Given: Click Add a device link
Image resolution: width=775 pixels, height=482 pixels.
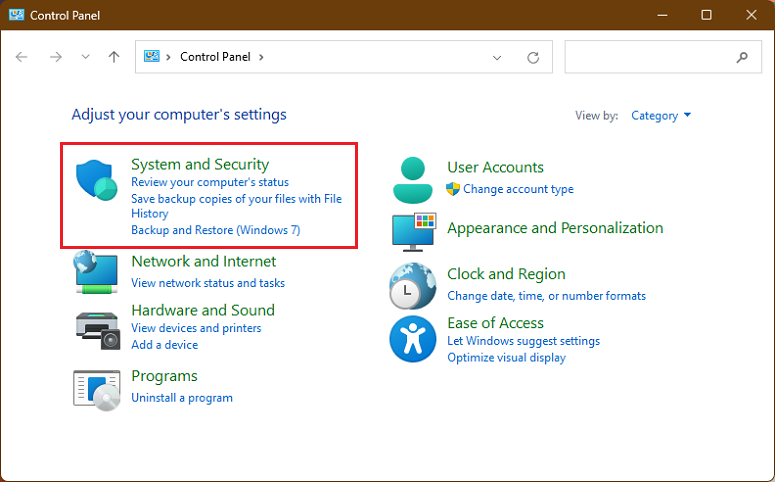Looking at the screenshot, I should [x=165, y=345].
